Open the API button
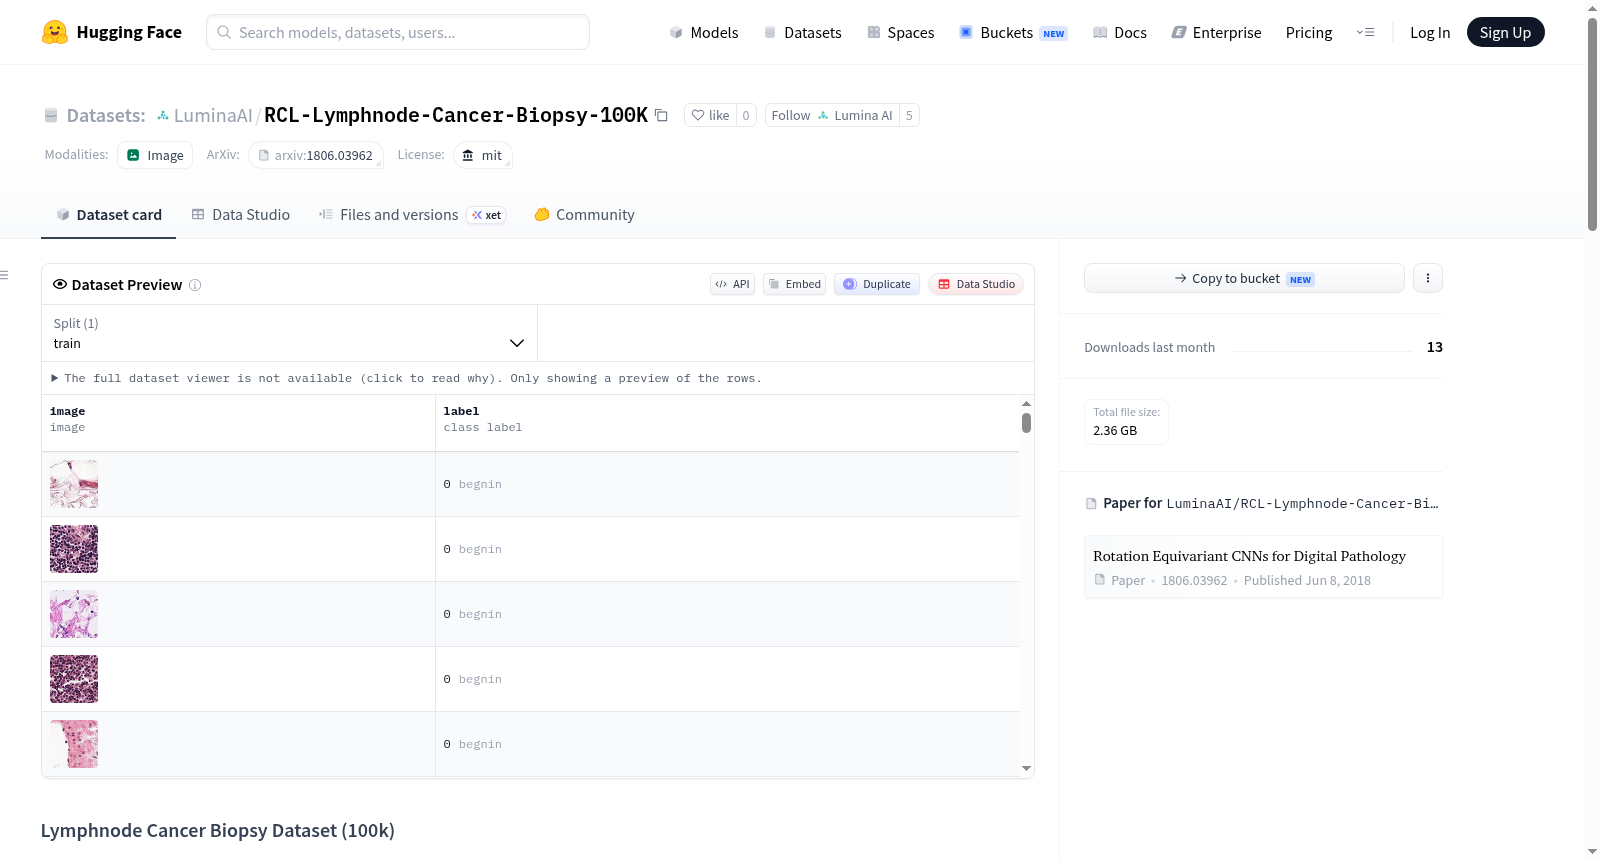 [732, 284]
